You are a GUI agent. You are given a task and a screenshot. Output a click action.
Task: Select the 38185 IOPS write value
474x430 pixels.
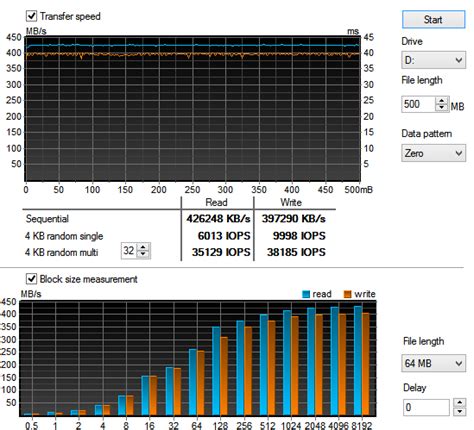point(296,252)
